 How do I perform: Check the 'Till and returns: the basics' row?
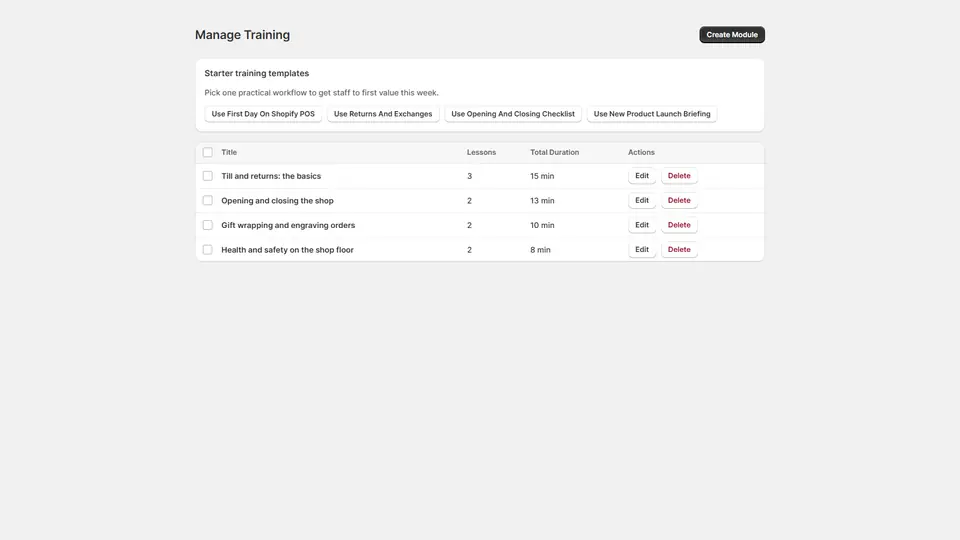pyautogui.click(x=208, y=176)
